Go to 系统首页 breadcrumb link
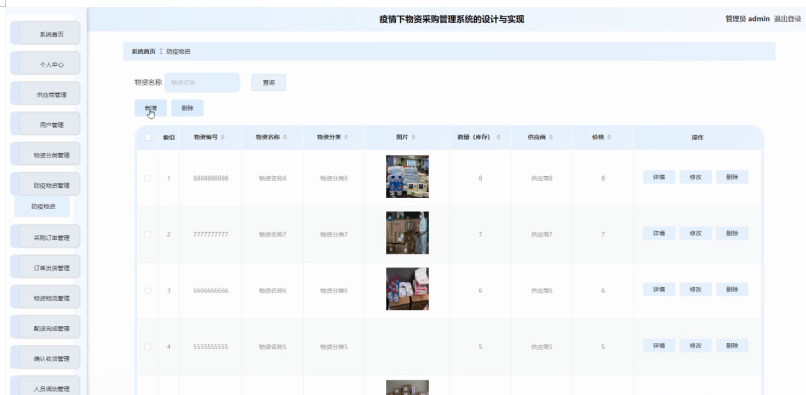This screenshot has width=806, height=395. [x=143, y=51]
